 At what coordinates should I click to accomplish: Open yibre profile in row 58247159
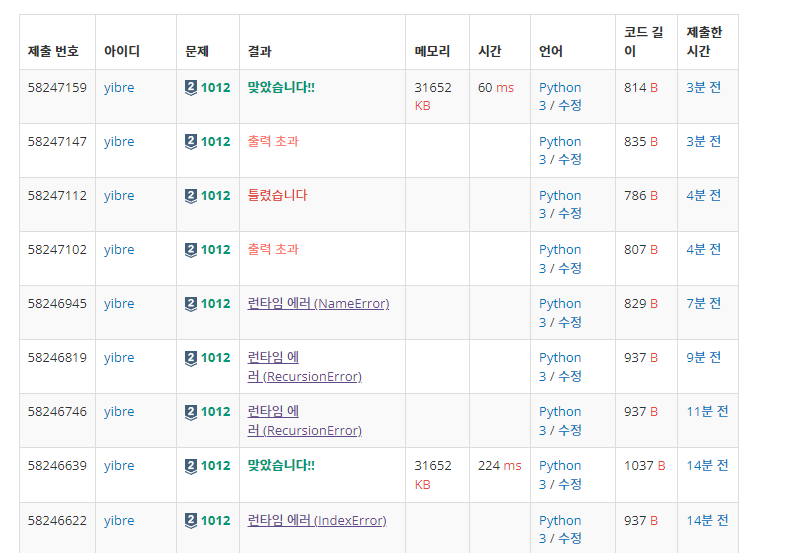click(119, 88)
